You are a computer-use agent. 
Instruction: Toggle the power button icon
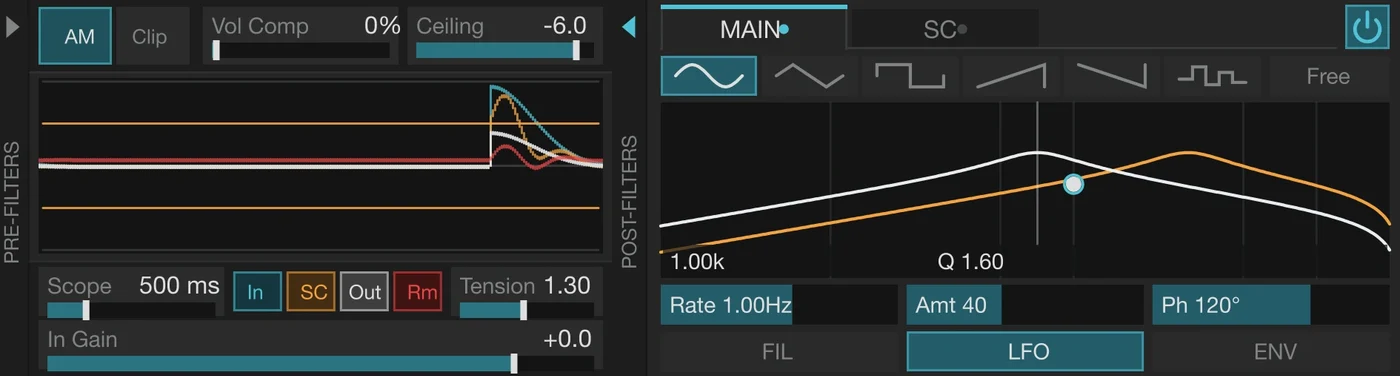pos(1367,27)
